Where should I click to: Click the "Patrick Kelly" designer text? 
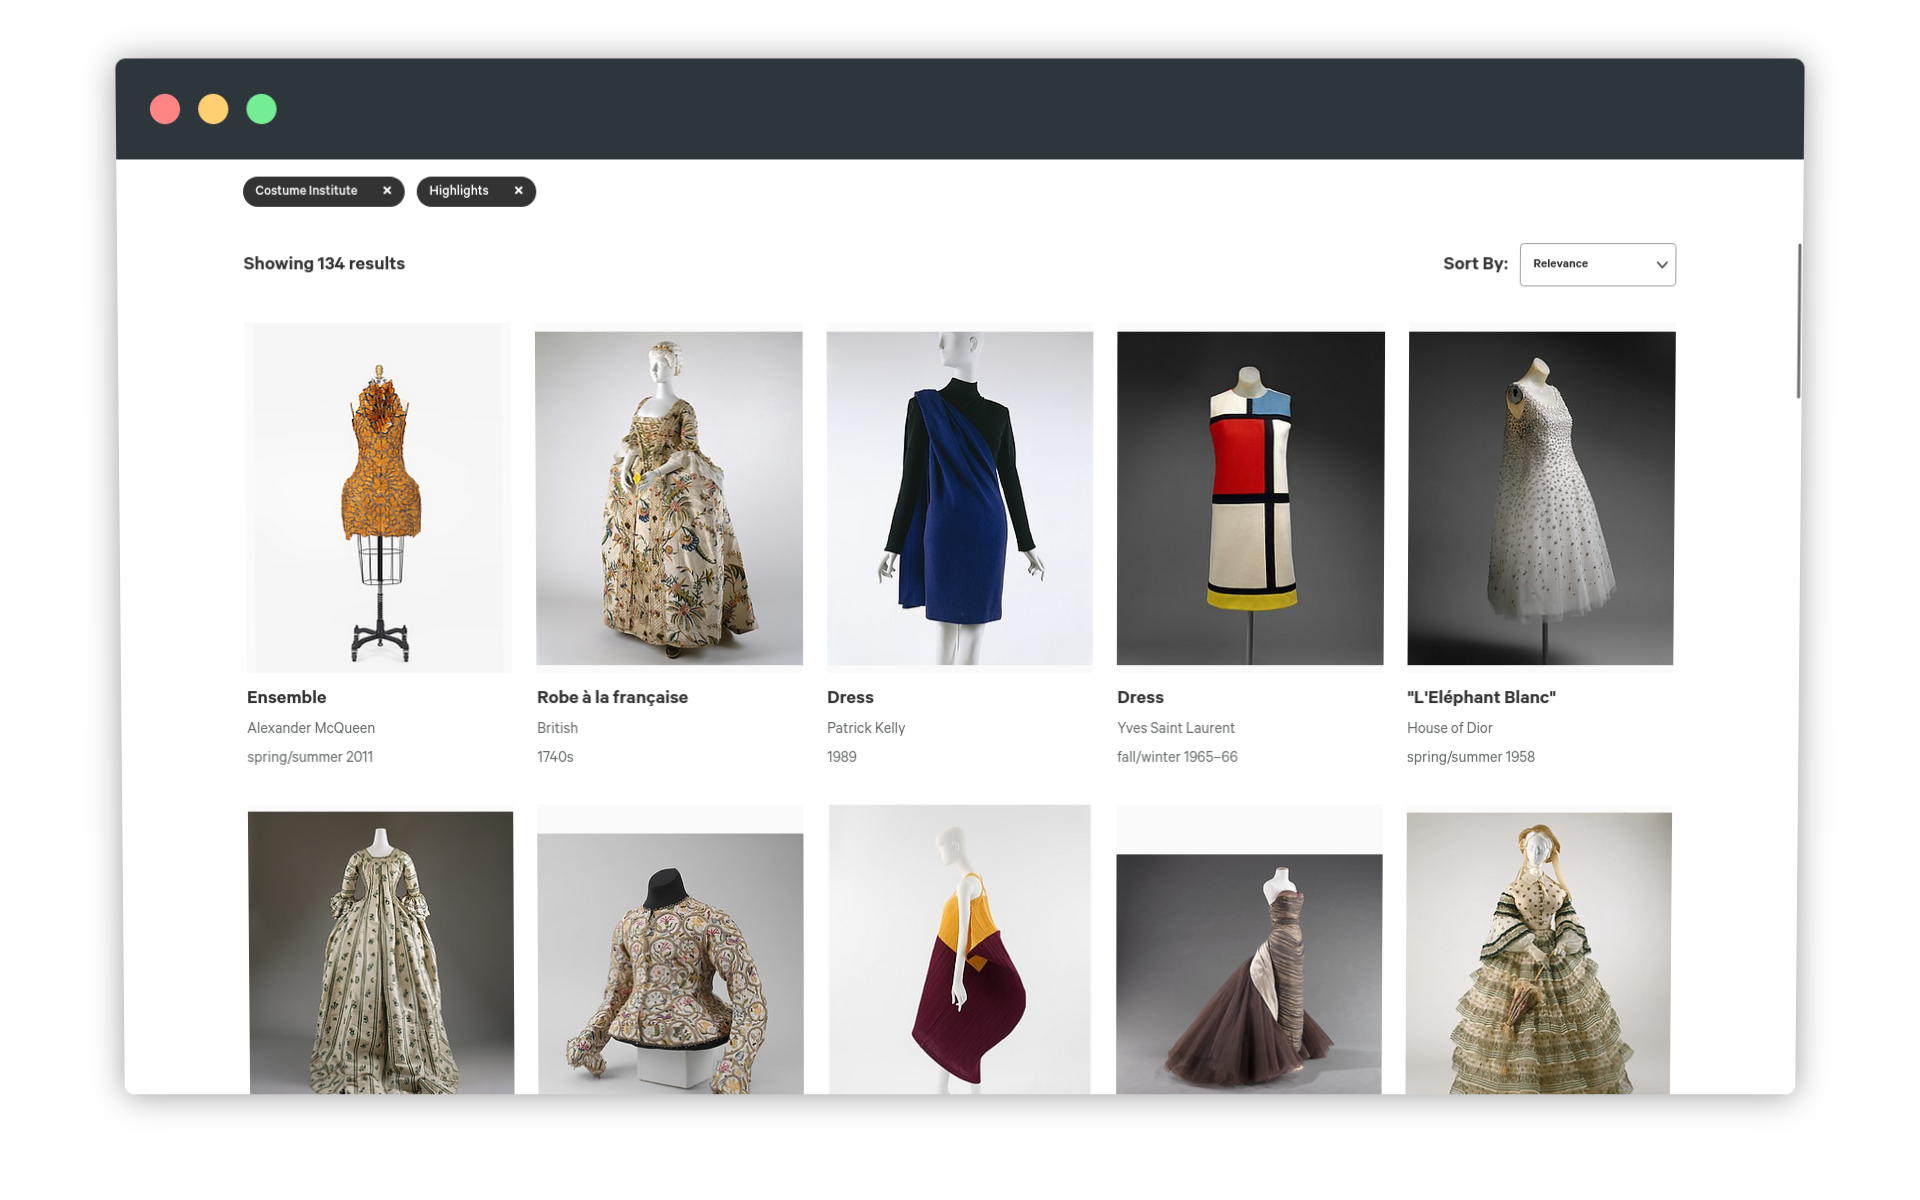tap(866, 728)
